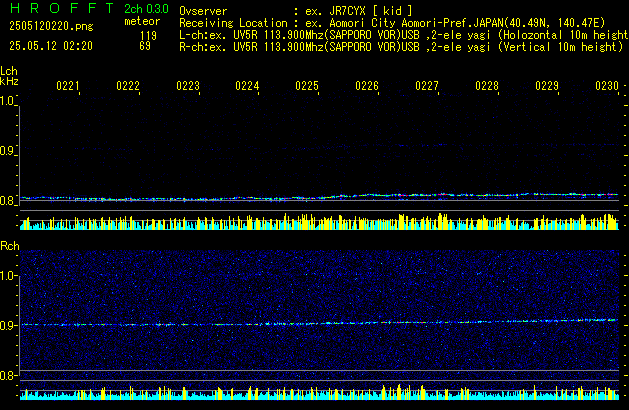
Task: Select the 0228 time marker
Action: (x=487, y=86)
